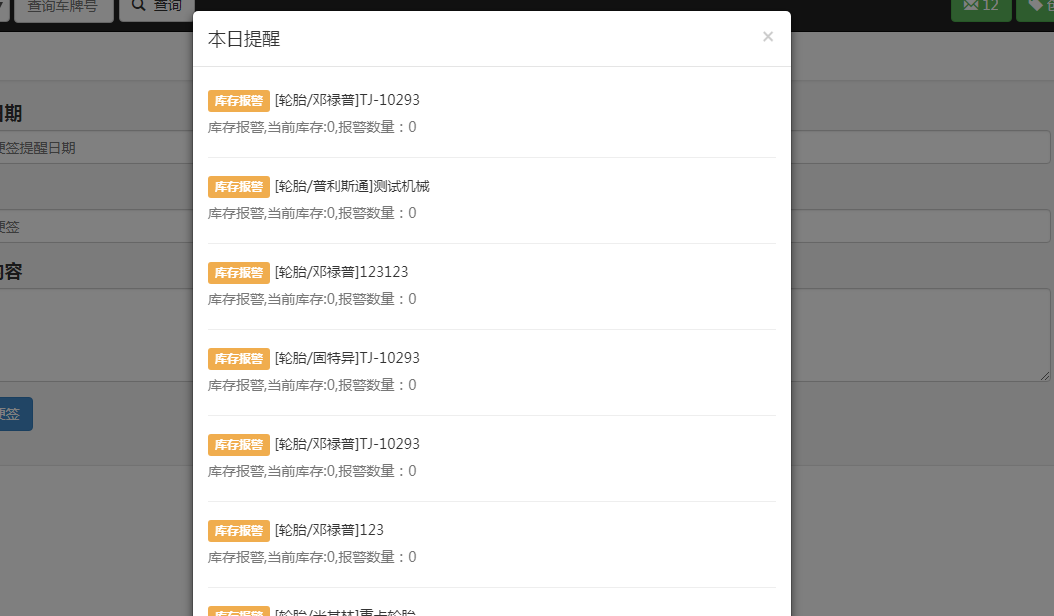
Task: Click the 库存报警 badge beside 固特异 TJ-10293
Action: pos(238,358)
